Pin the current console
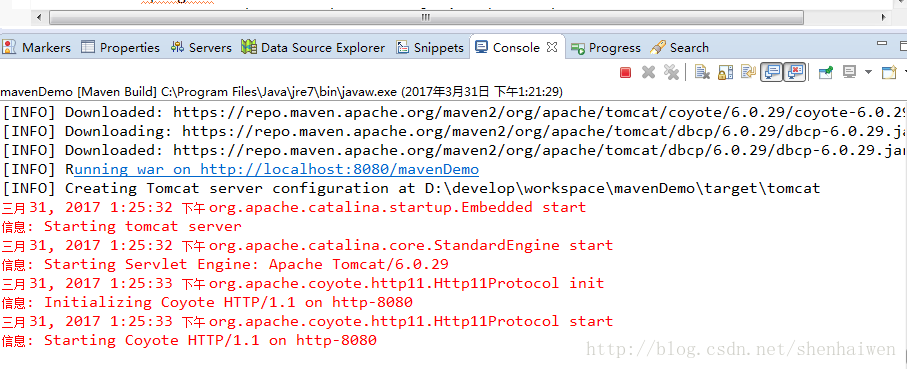Viewport: 907px width, 369px height. (825, 72)
